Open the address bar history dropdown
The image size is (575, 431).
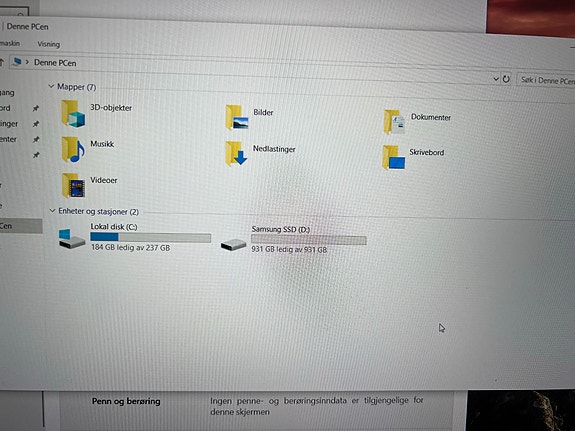click(x=496, y=78)
